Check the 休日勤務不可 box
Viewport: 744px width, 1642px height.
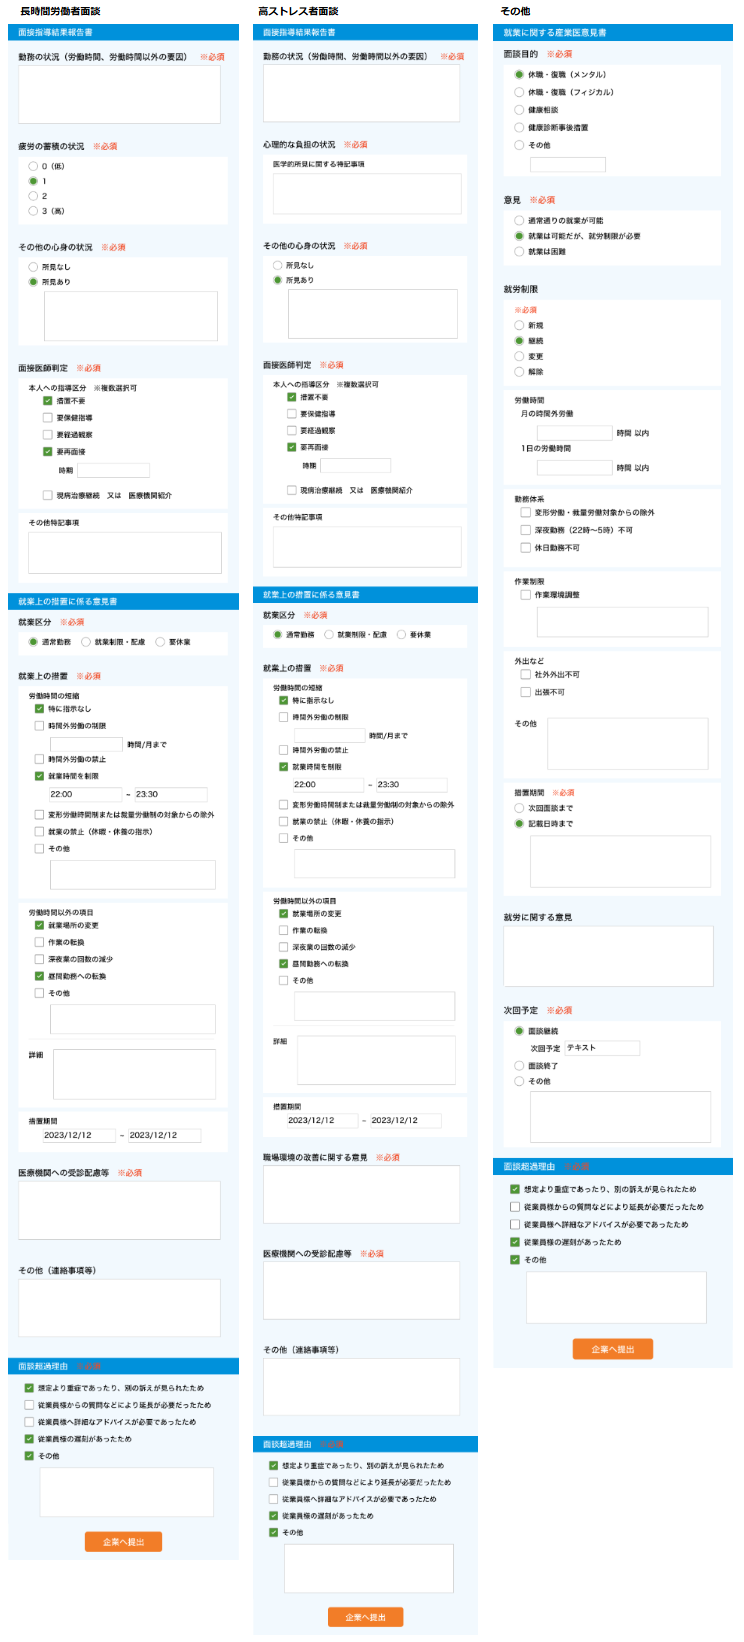point(525,547)
